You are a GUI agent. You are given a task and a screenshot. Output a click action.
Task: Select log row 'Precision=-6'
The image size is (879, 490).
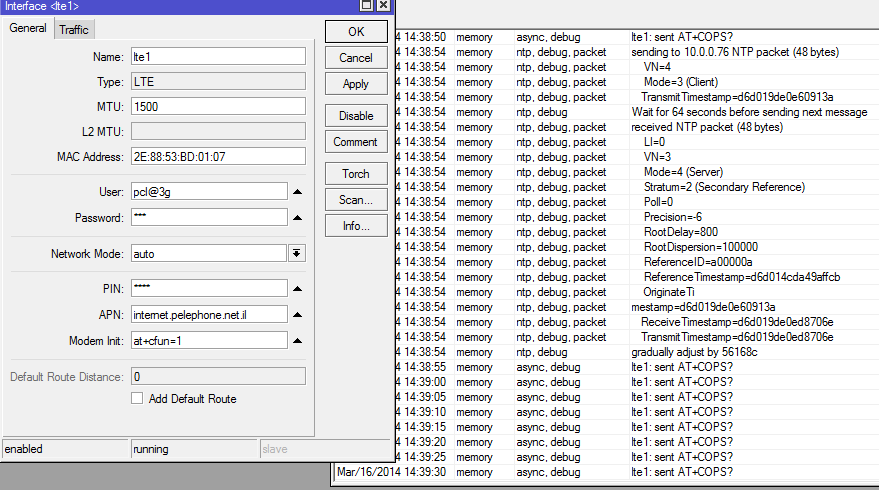[636, 217]
